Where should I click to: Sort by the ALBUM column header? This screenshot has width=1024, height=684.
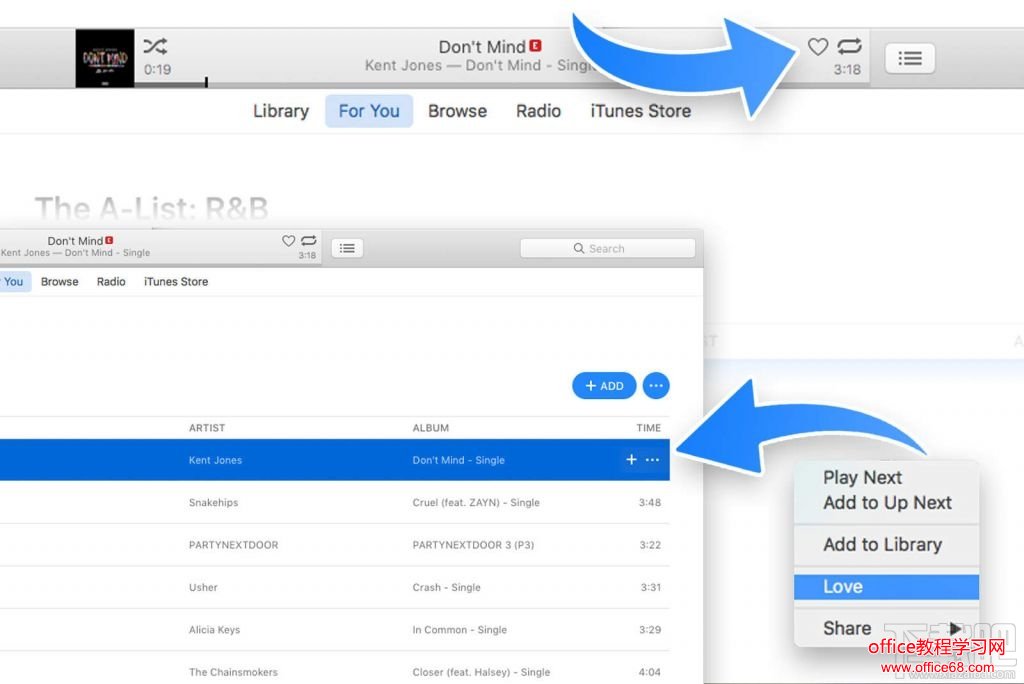coord(430,428)
